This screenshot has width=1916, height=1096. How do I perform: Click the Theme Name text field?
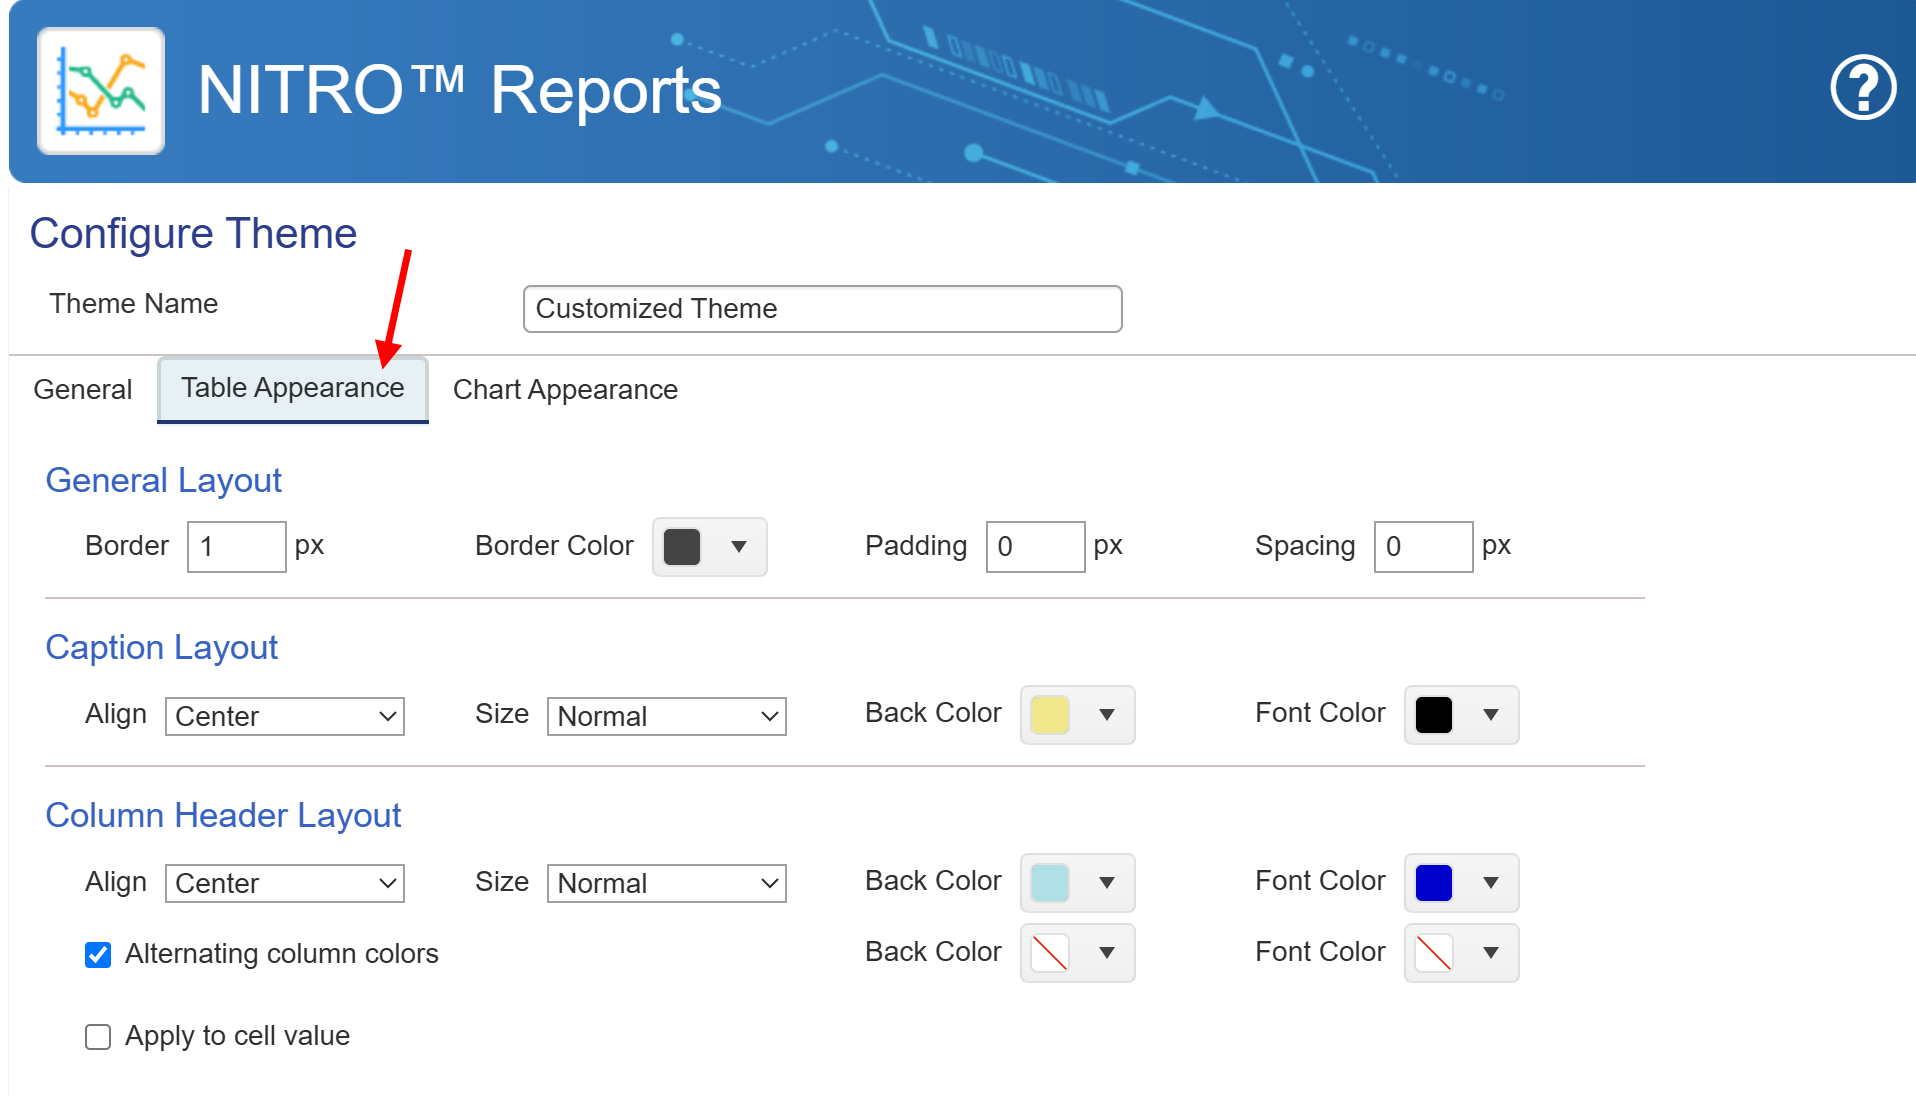[822, 309]
